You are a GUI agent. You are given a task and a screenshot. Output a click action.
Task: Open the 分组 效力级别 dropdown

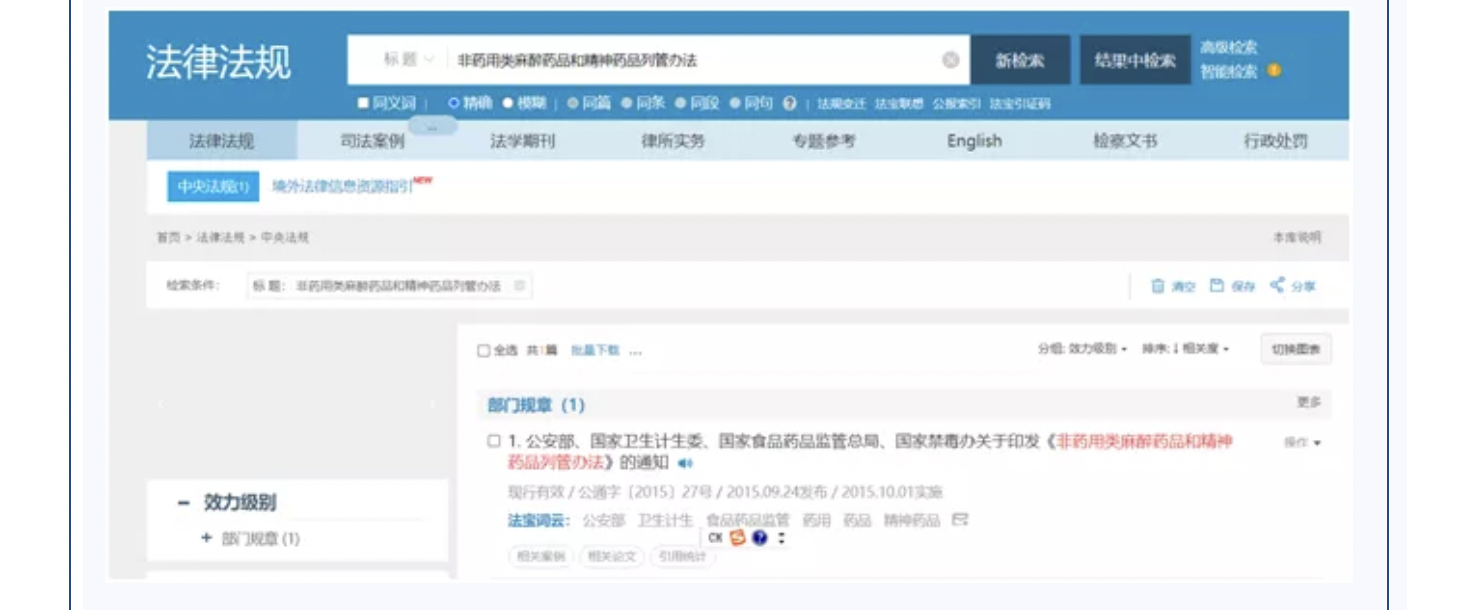tap(1082, 349)
